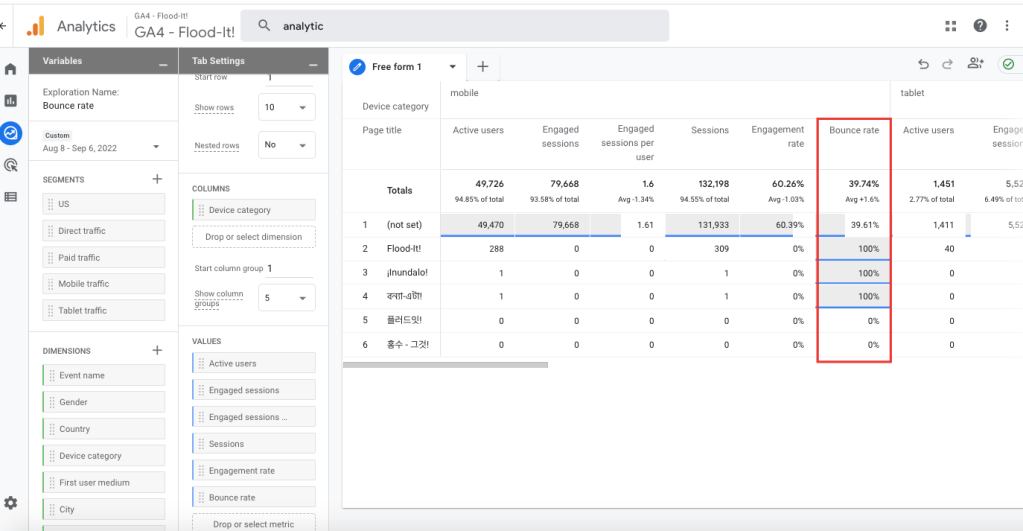
Task: Minimize the Variables panel
Action: [163, 64]
